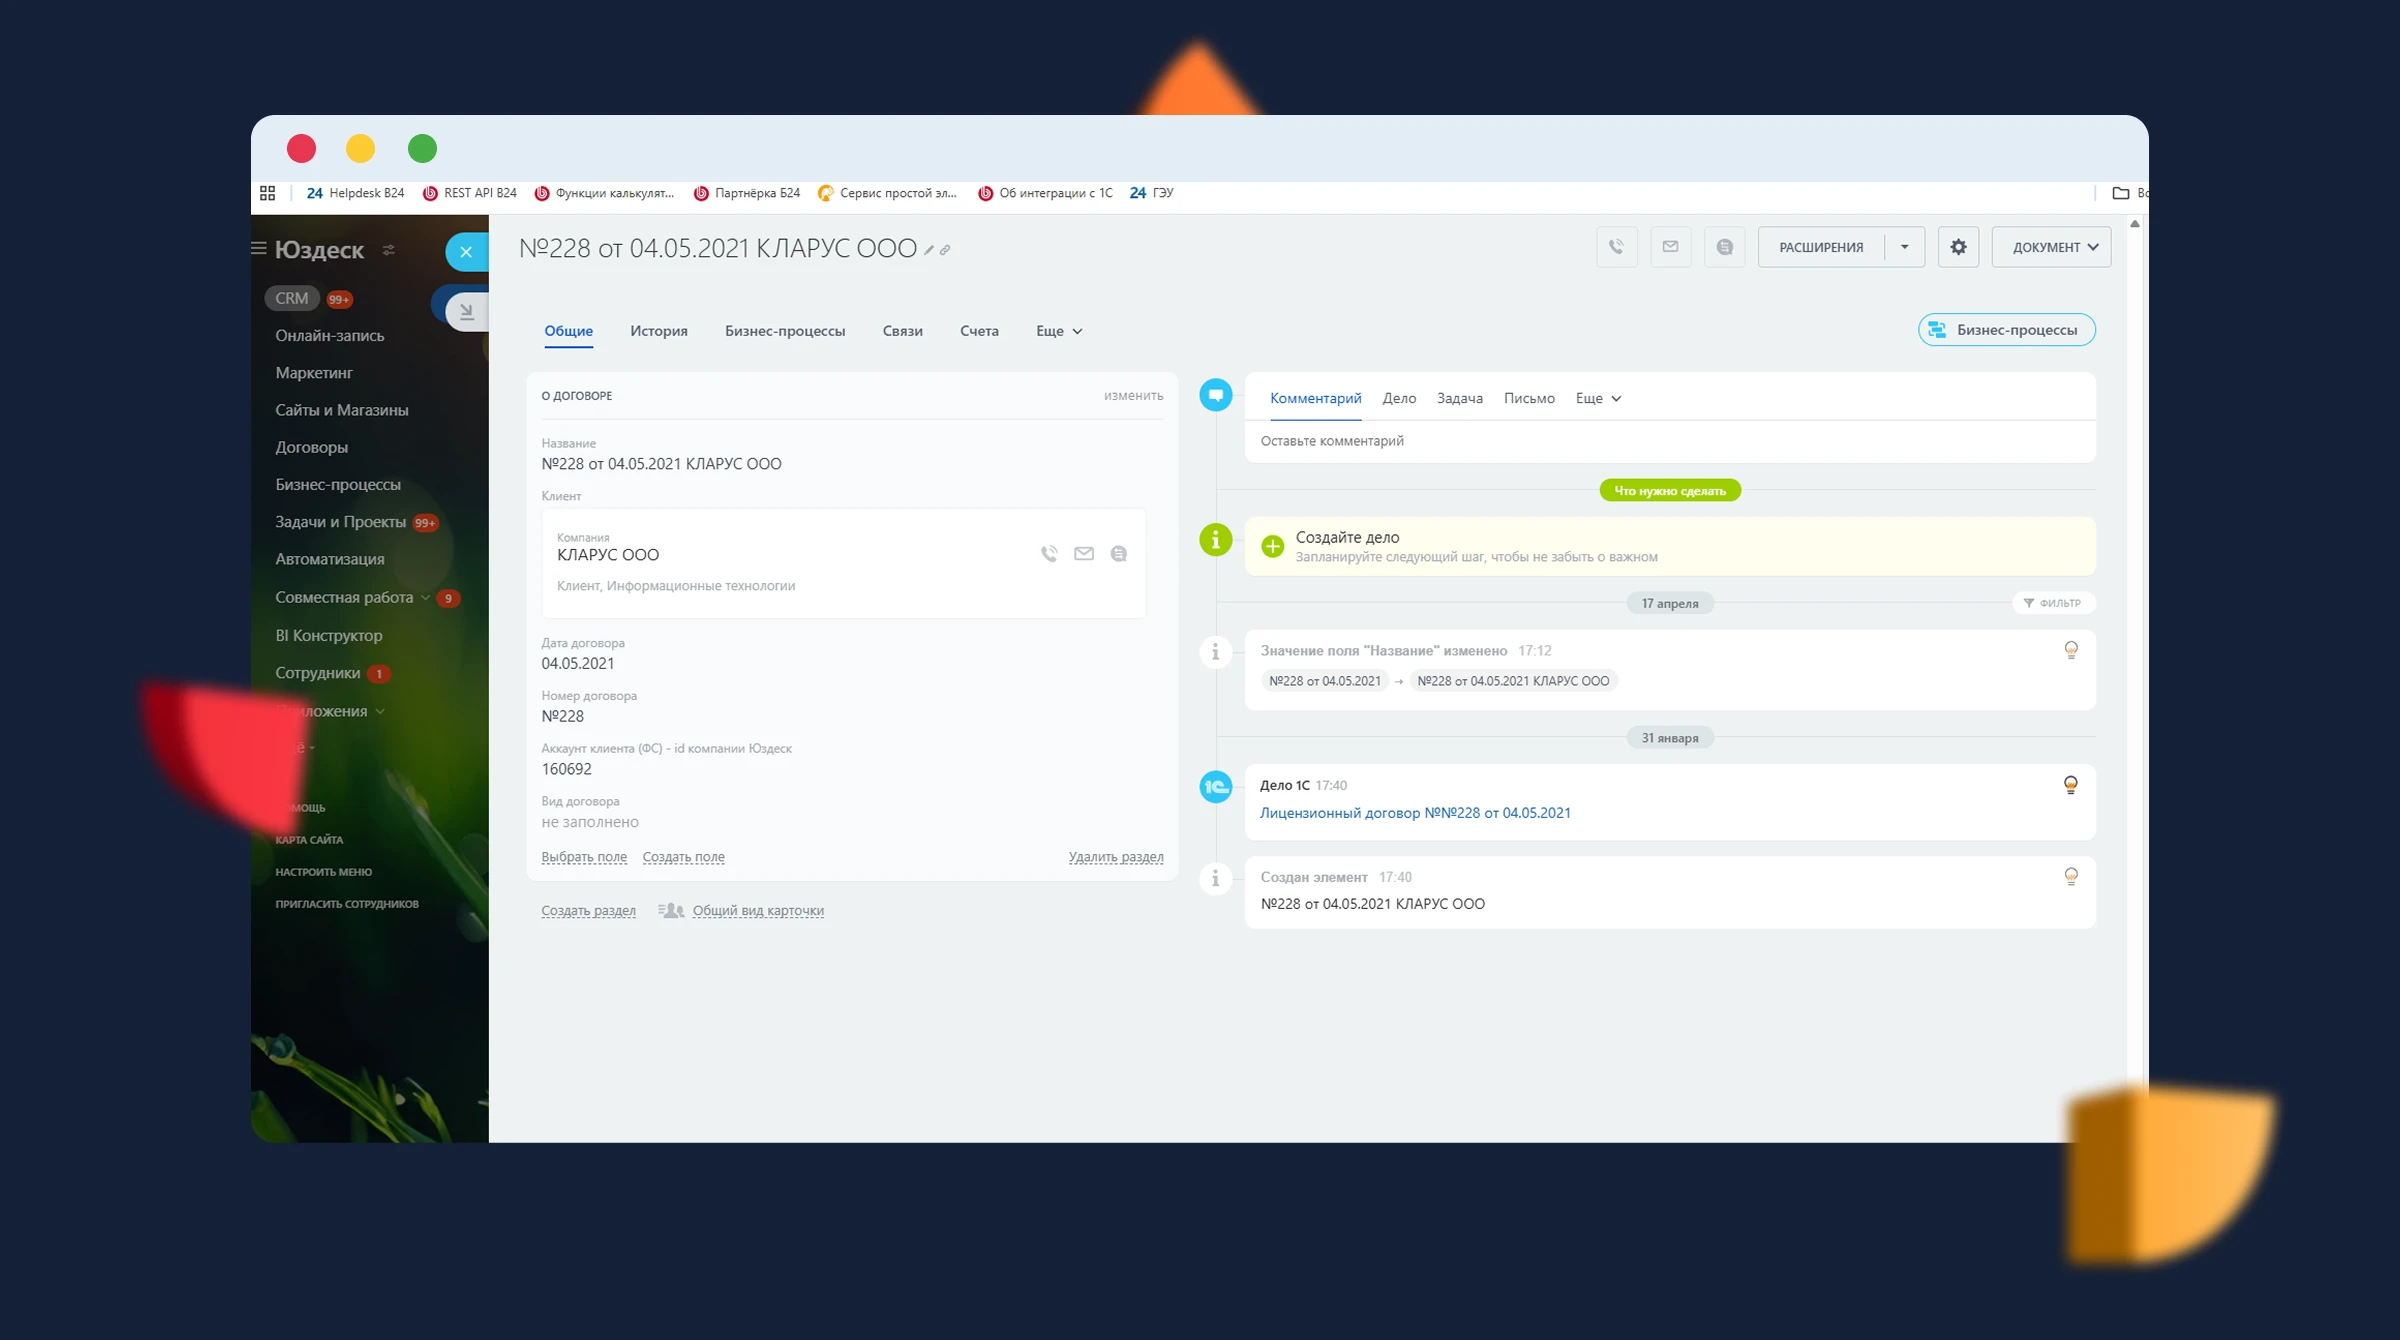Expand the Еще menu in the timeline editor
This screenshot has width=2400, height=1340.
point(1598,398)
